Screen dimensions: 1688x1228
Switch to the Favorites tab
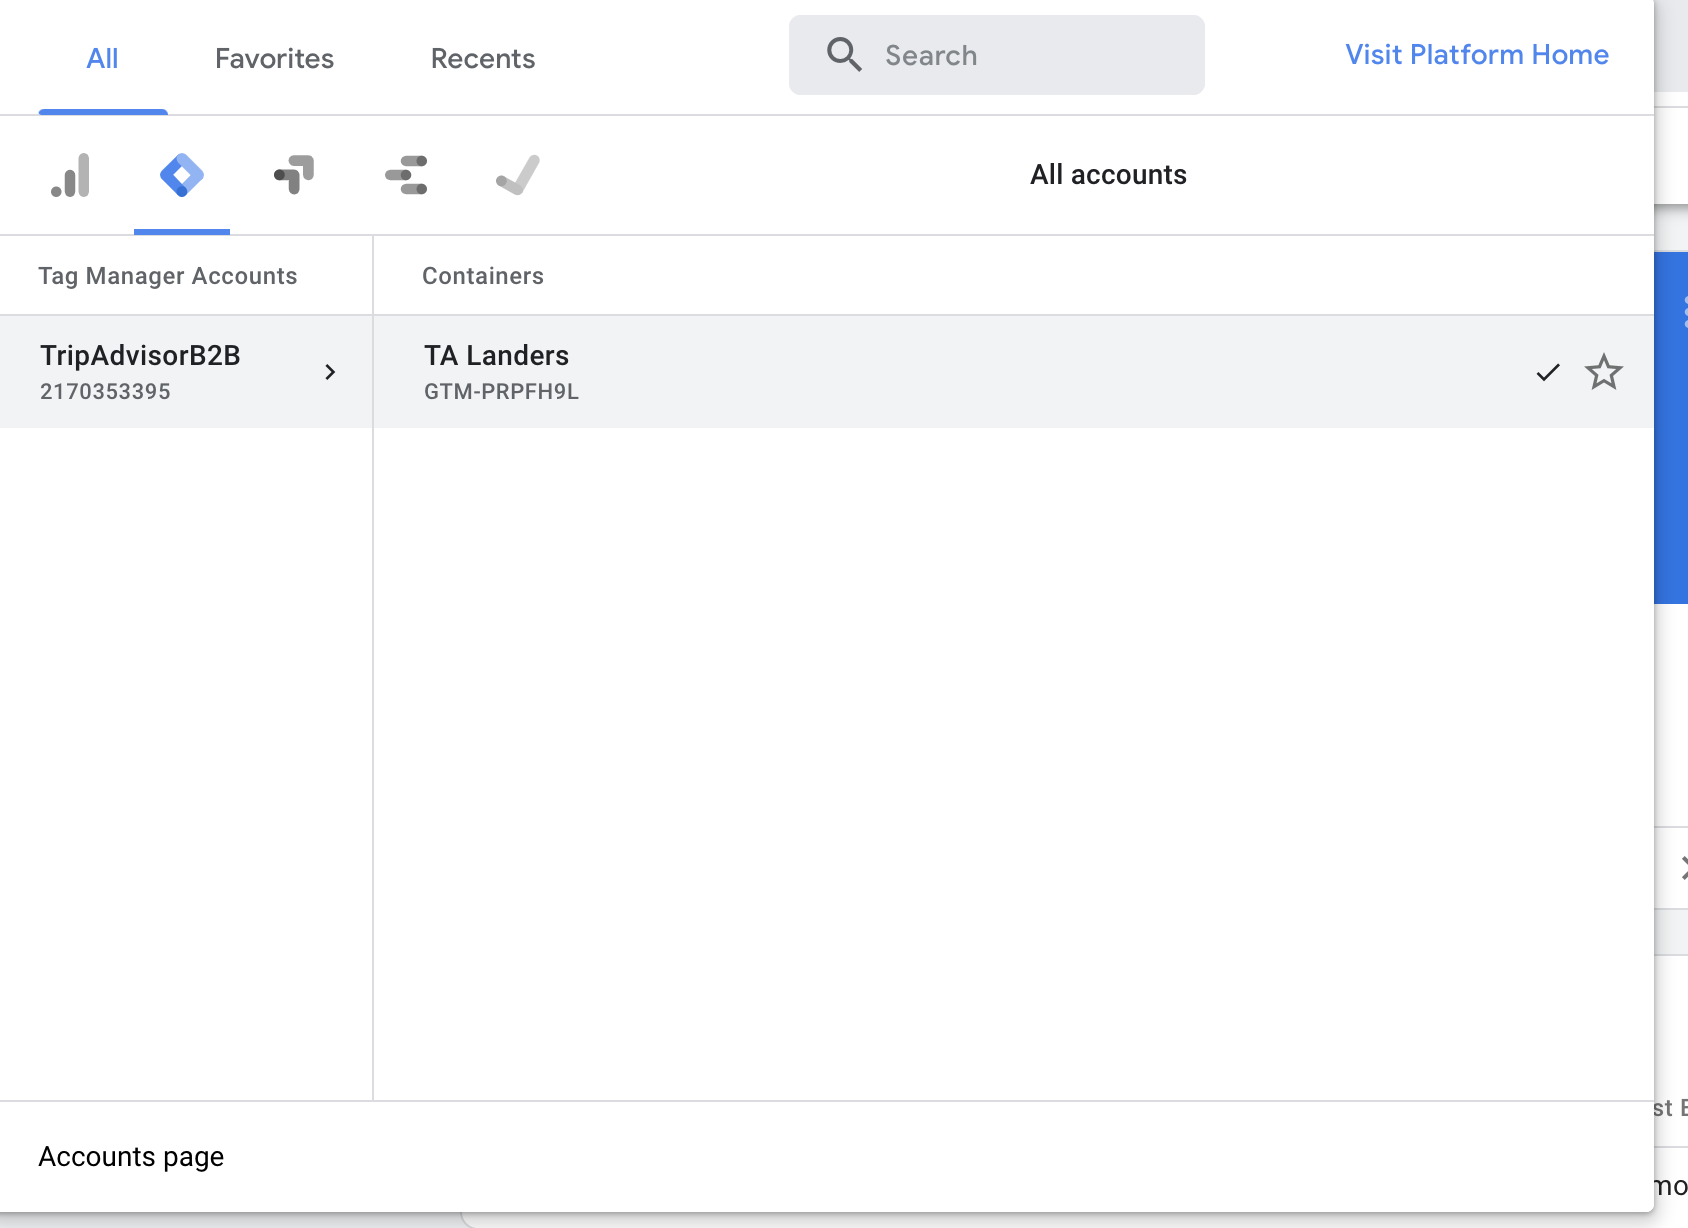click(274, 59)
